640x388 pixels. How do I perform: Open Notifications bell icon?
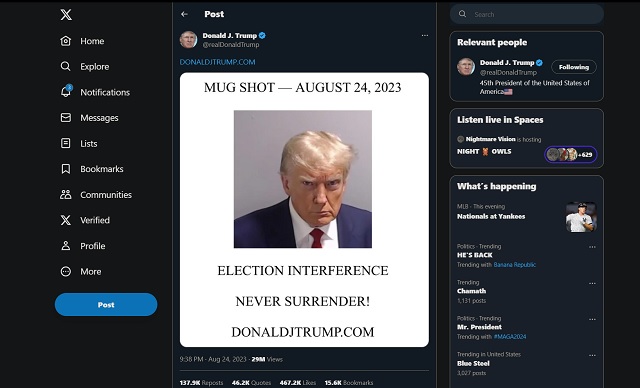[66, 92]
